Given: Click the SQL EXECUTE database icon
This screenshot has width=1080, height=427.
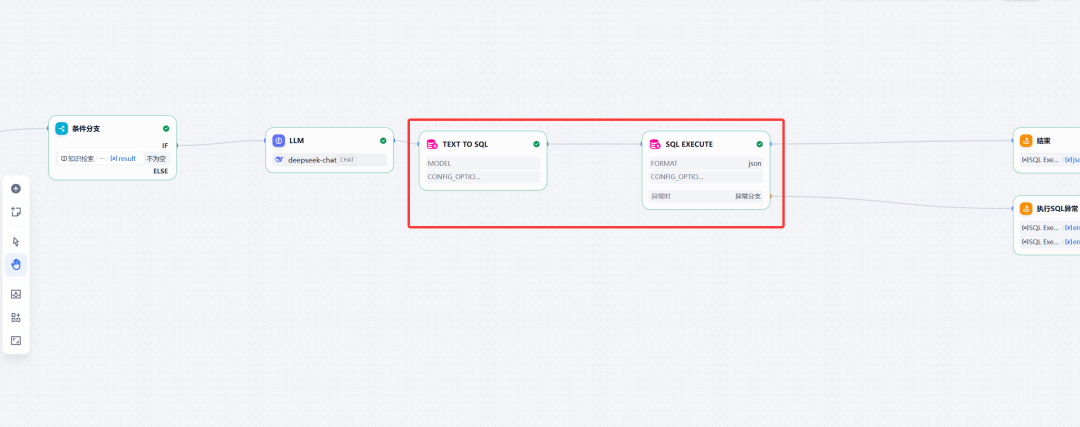Looking at the screenshot, I should [x=655, y=144].
